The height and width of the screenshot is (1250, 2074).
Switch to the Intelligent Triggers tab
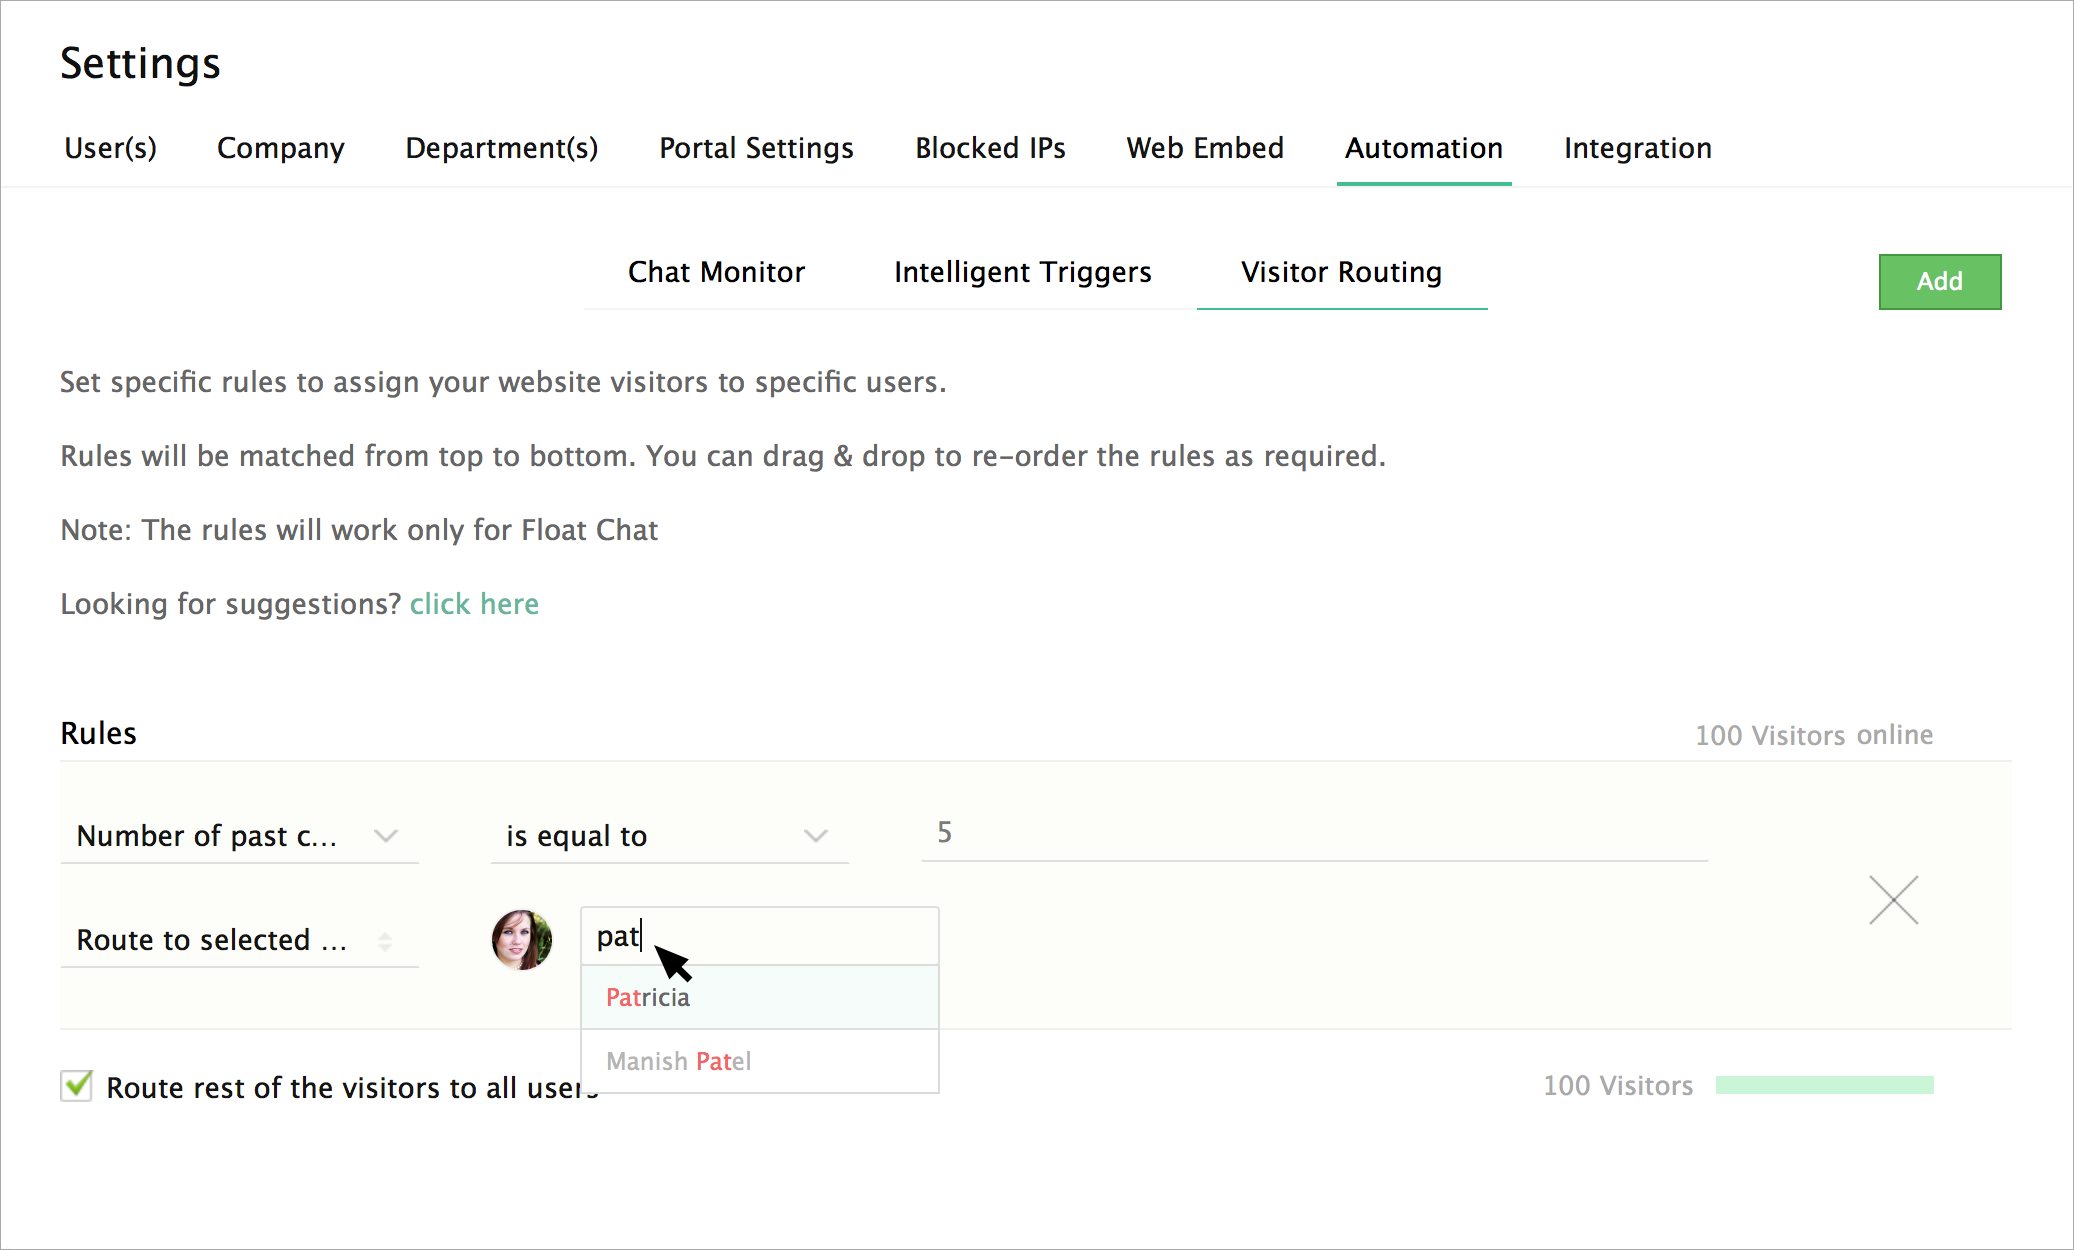(x=1022, y=272)
